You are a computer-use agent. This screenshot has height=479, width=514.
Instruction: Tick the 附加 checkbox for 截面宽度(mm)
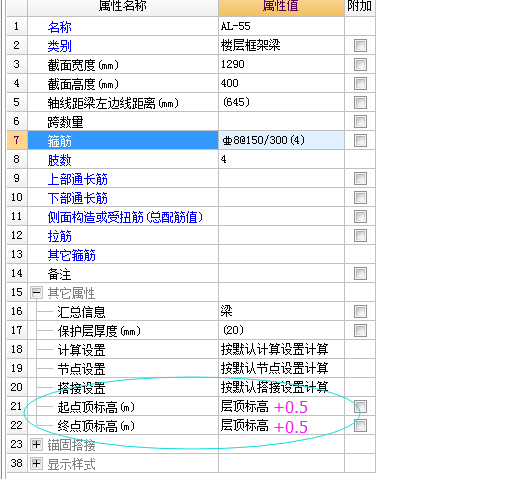coord(360,64)
